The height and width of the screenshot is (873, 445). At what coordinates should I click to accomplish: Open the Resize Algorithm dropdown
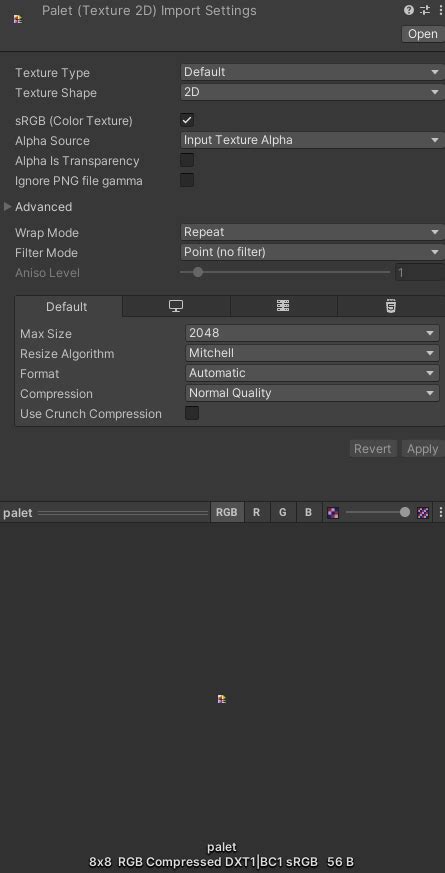coord(312,353)
